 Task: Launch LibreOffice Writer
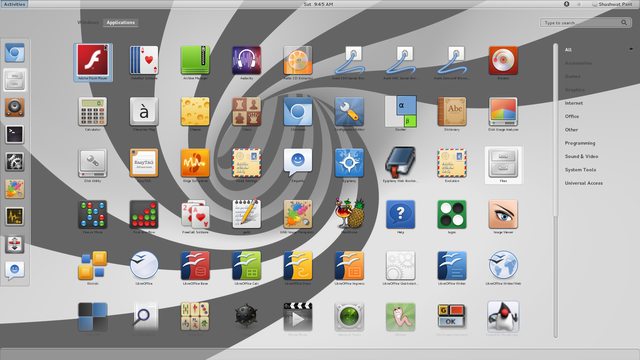coord(452,266)
